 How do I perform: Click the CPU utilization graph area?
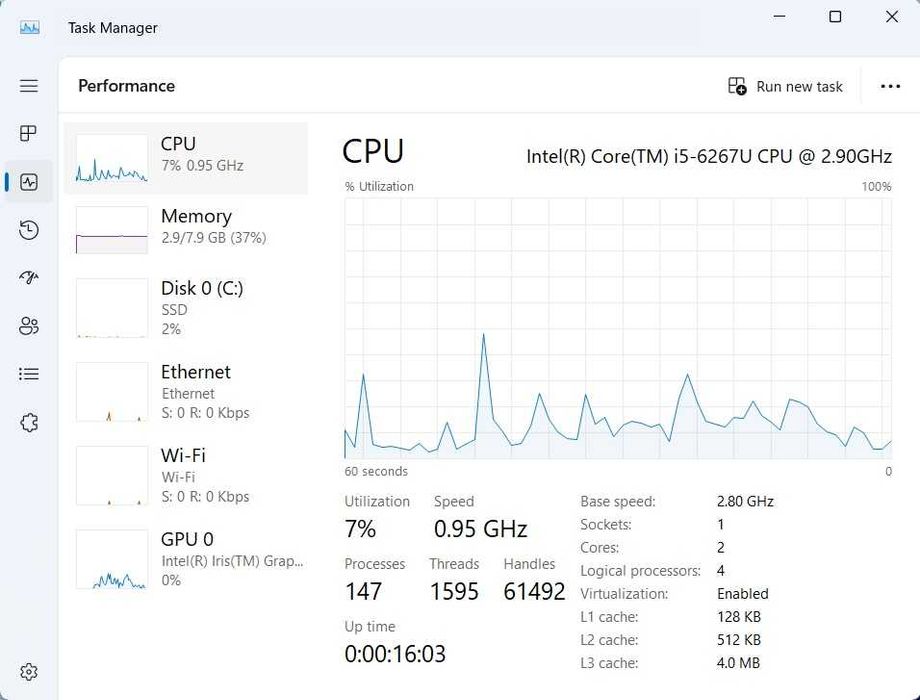click(617, 328)
